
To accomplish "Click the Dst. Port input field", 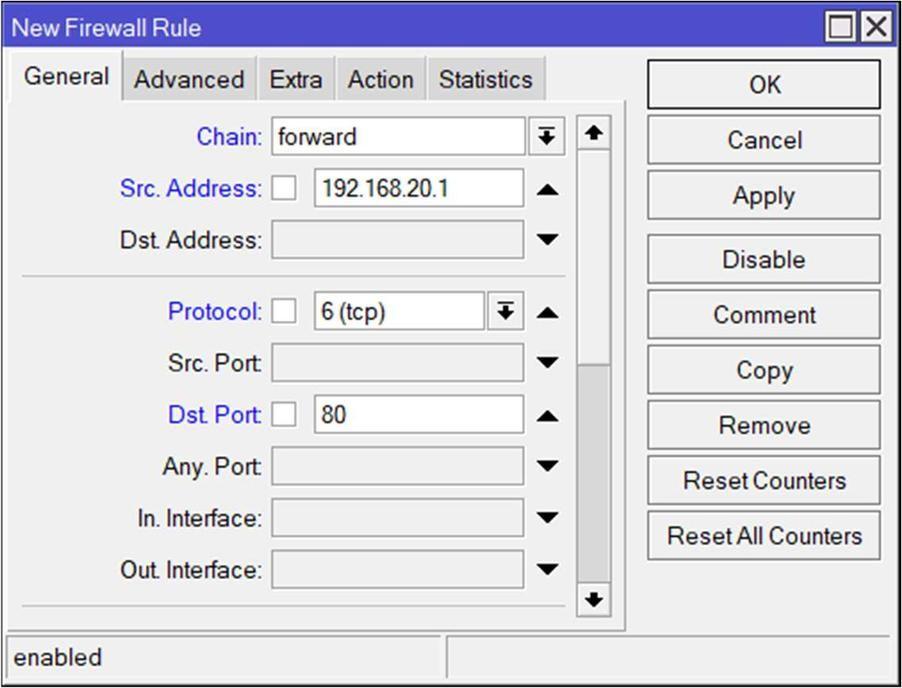I will (418, 415).
